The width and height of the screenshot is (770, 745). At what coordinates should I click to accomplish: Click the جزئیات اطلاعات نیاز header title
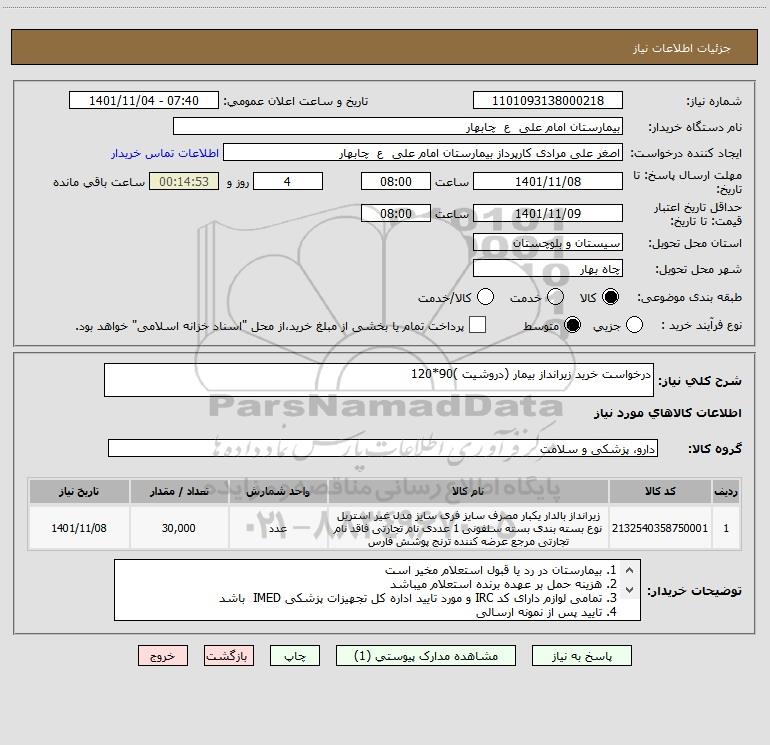(x=681, y=48)
